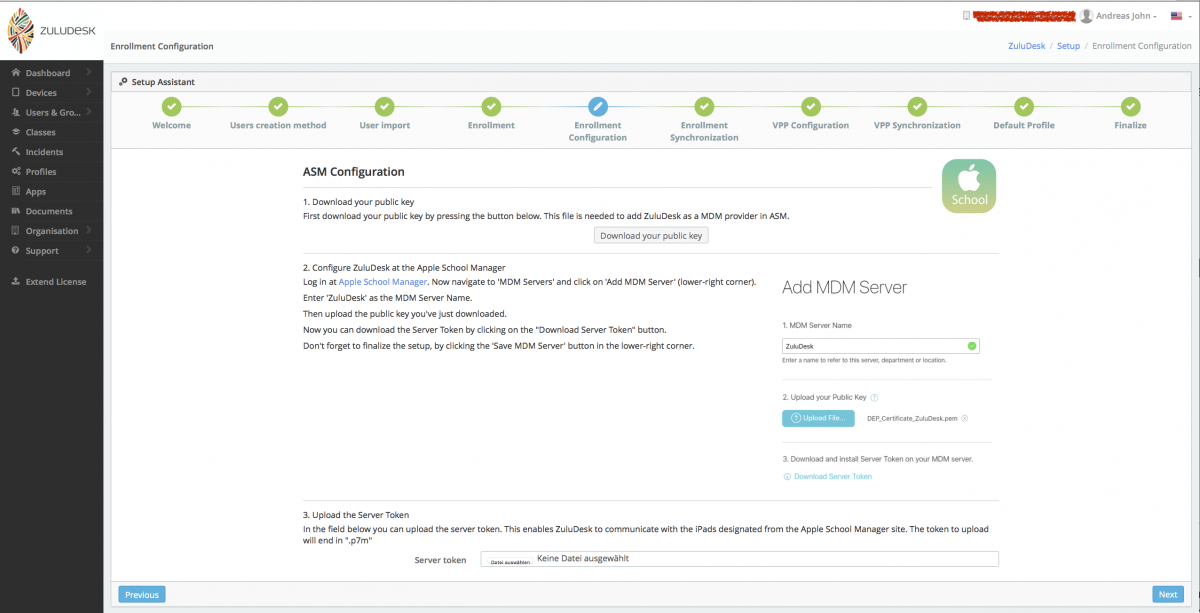This screenshot has height=613, width=1200.
Task: Click the Devices icon in sidebar
Action: tap(16, 93)
